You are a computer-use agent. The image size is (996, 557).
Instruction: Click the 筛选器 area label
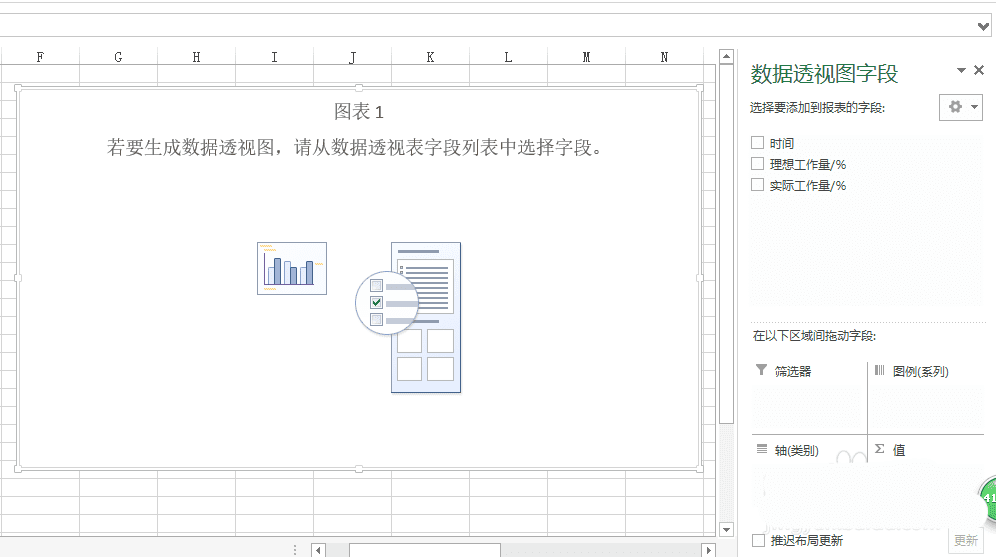coord(793,372)
